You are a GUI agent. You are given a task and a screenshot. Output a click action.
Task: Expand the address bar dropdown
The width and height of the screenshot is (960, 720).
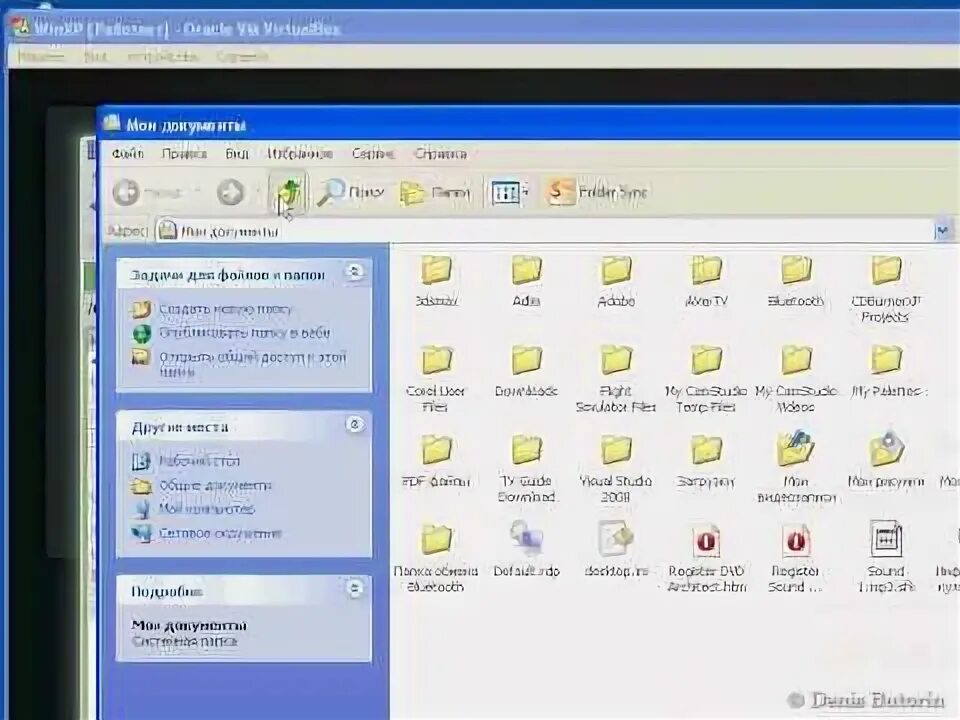[x=943, y=231]
